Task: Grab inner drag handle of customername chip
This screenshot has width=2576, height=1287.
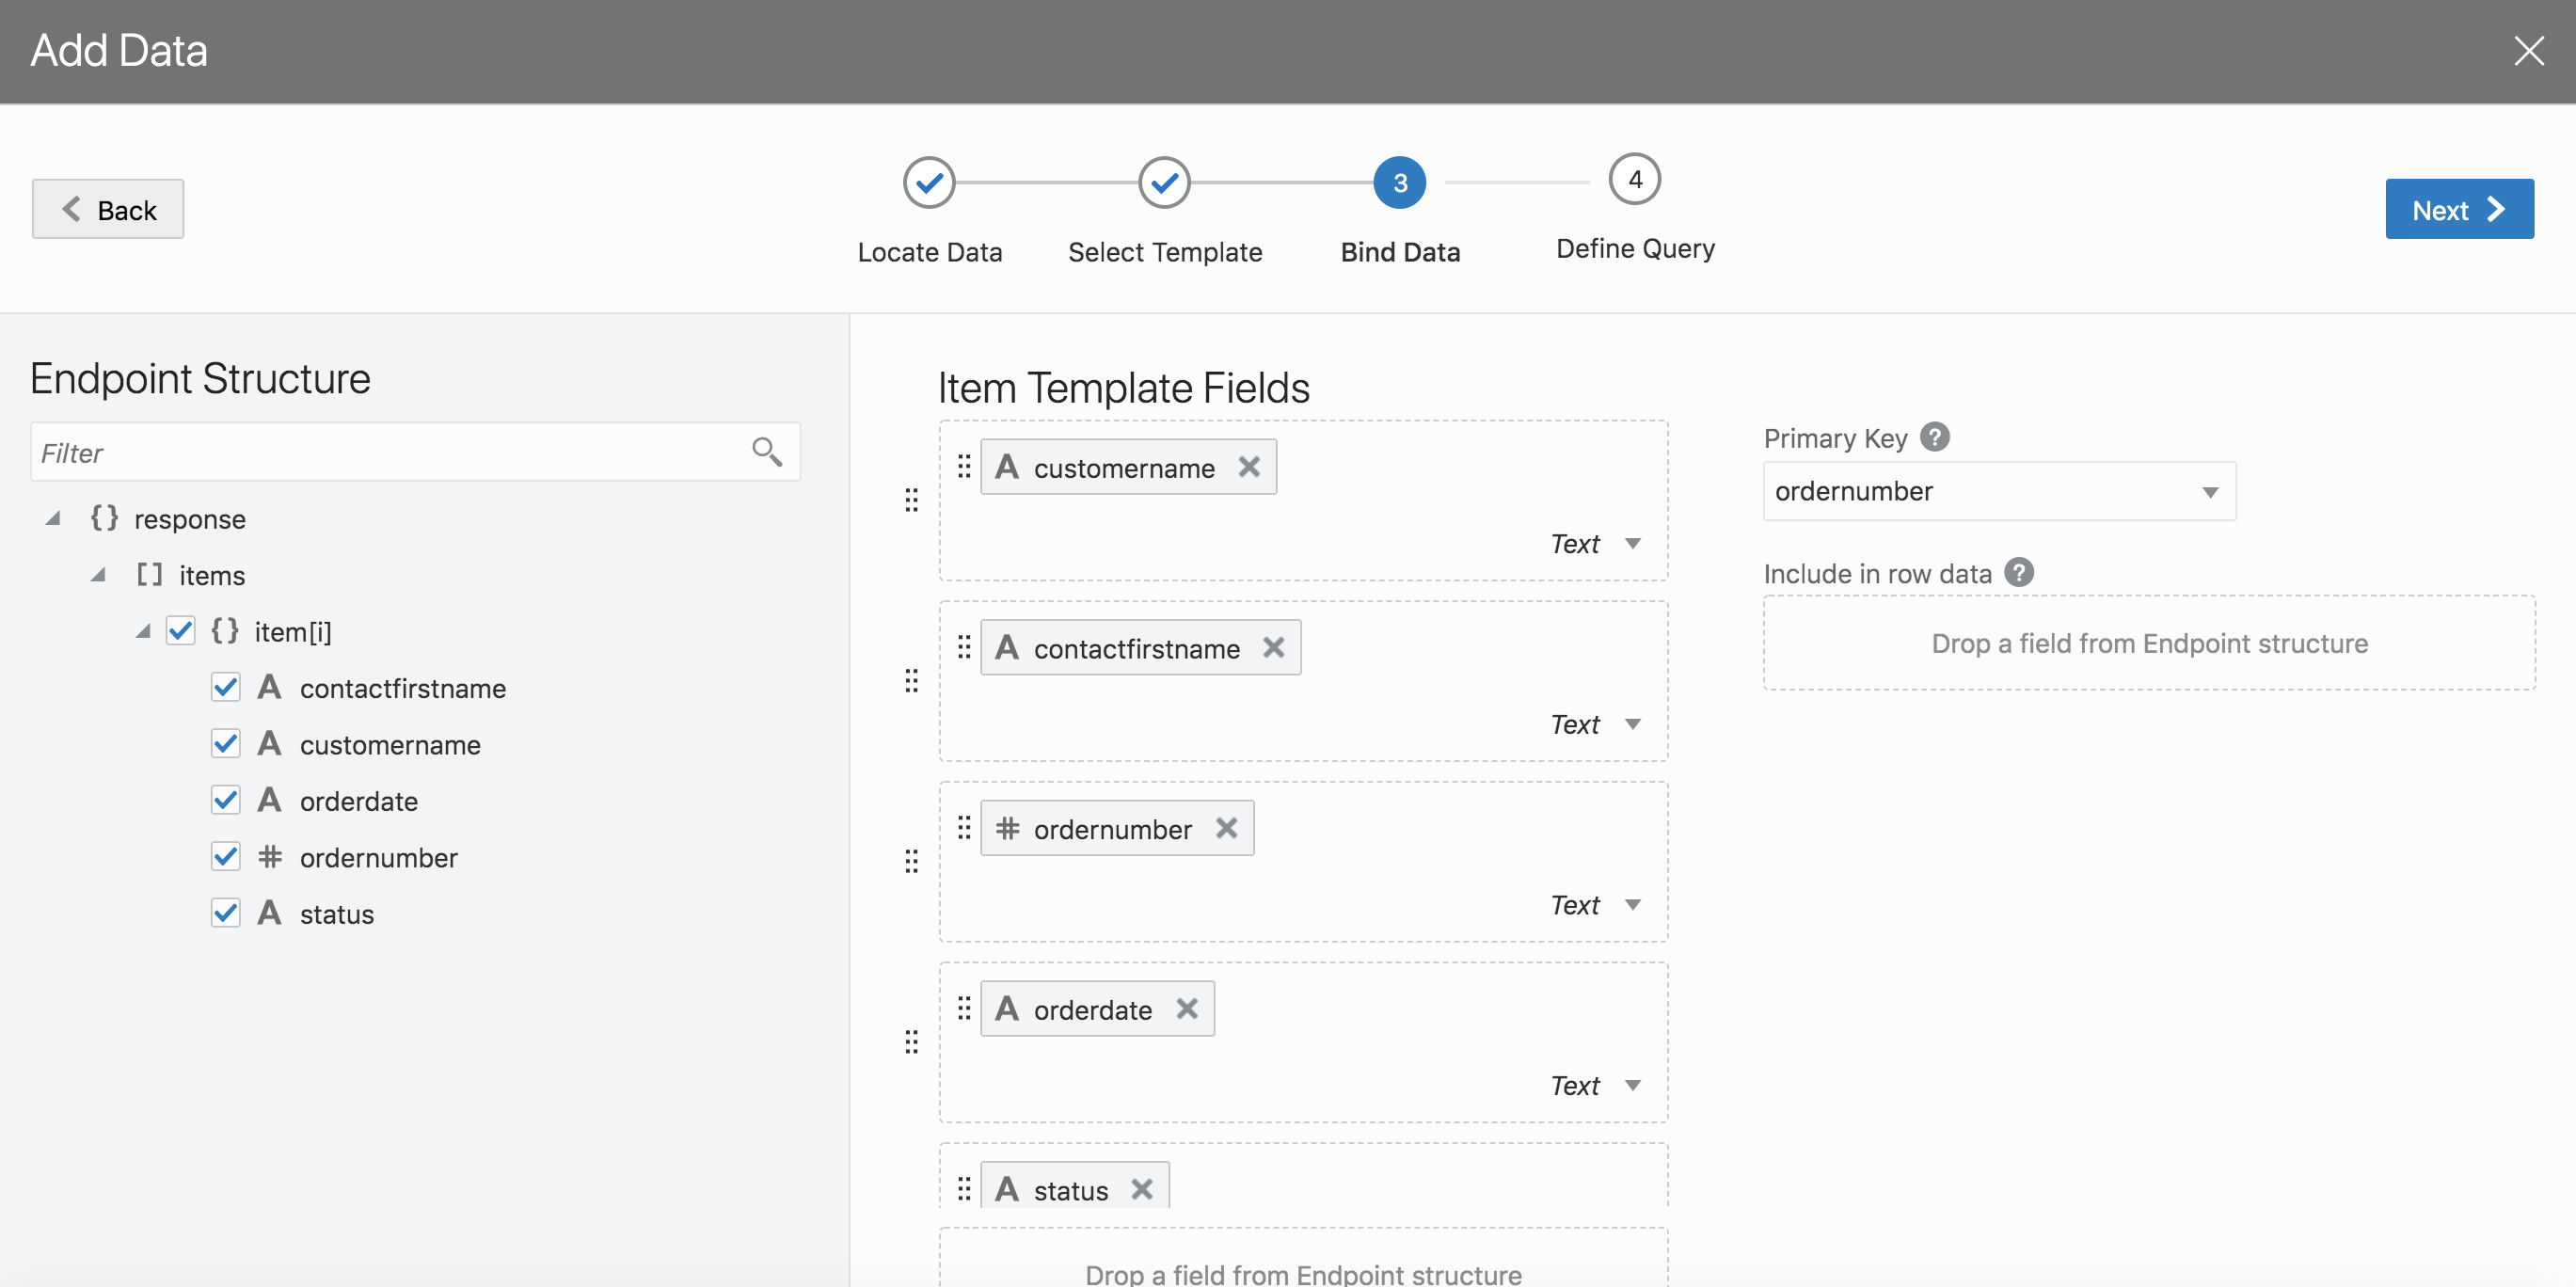Action: tap(964, 467)
